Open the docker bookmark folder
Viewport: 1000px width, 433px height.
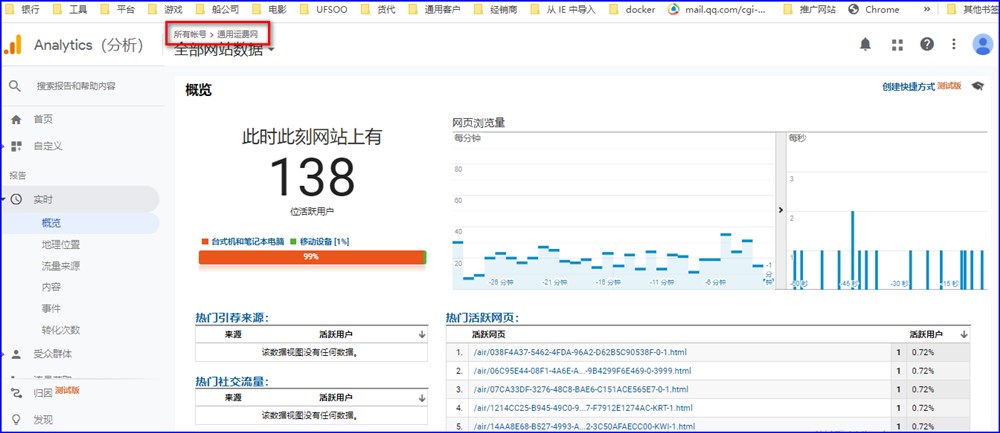[632, 10]
